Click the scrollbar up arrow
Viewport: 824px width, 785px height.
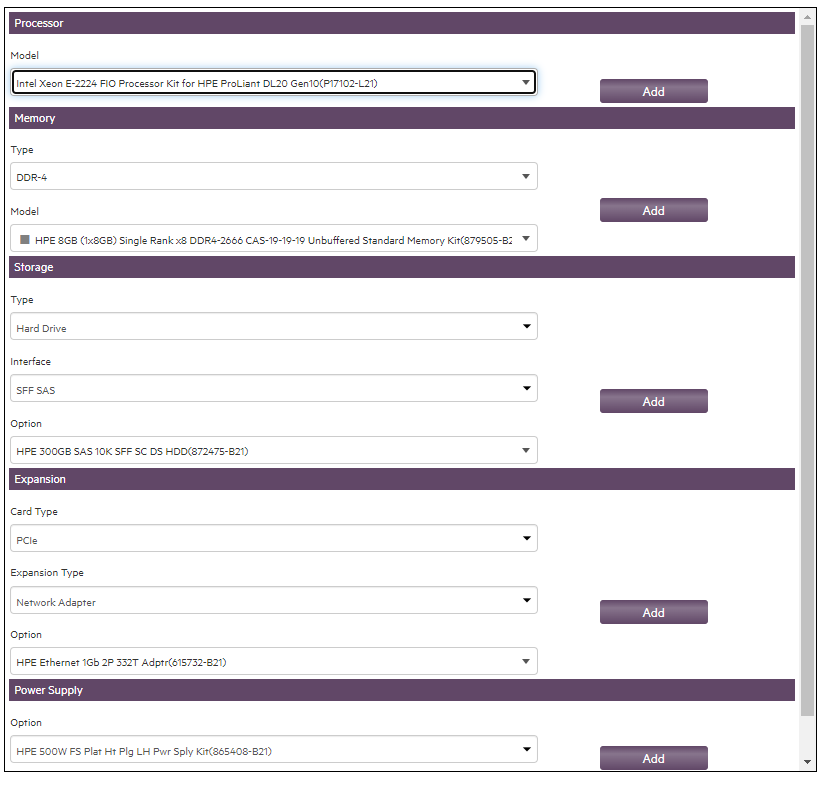click(x=808, y=17)
